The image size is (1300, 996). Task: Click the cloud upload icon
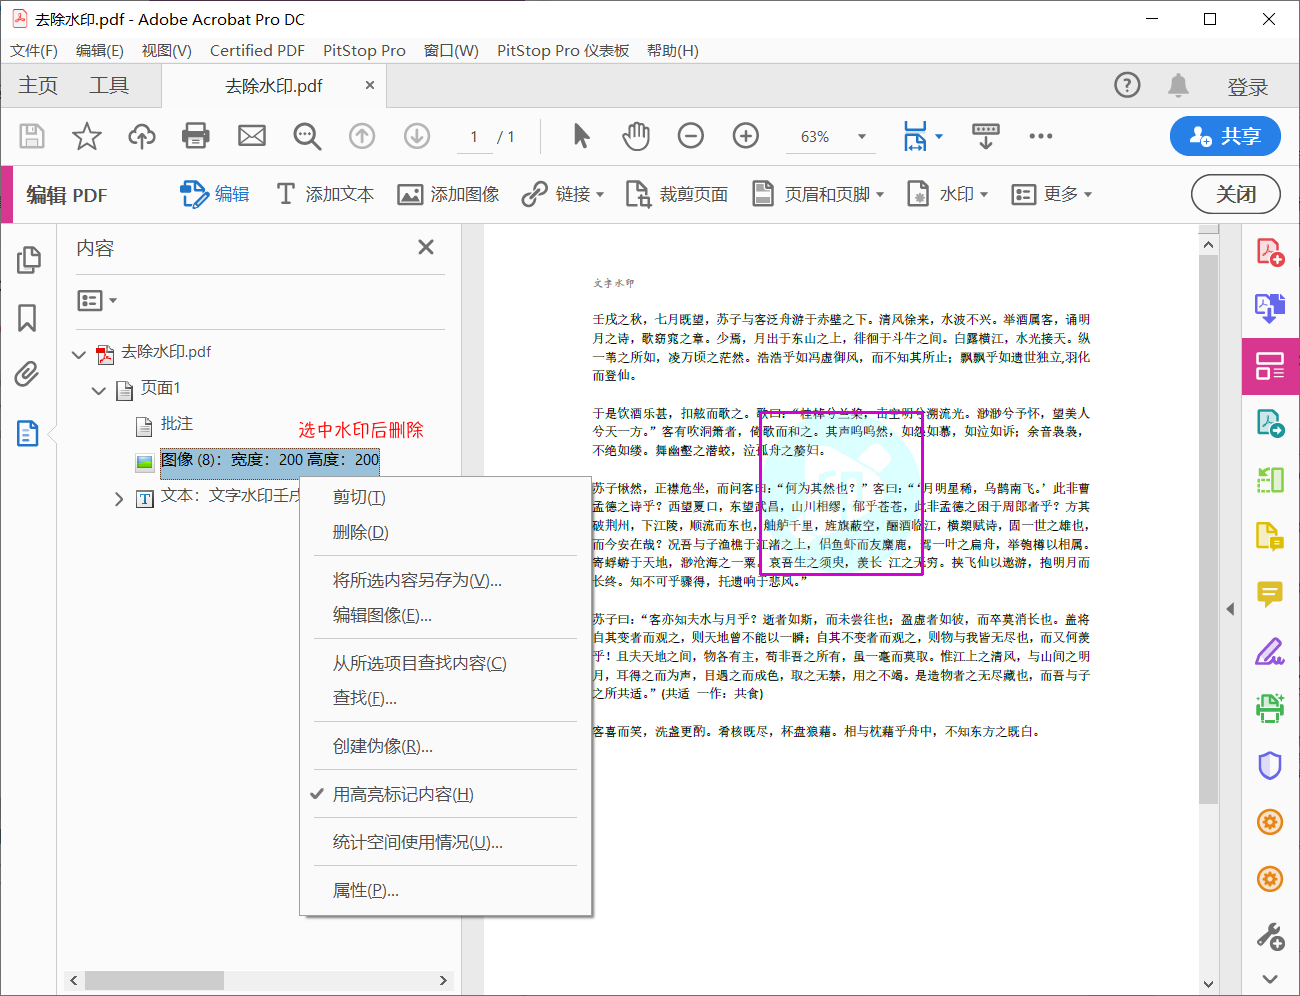coord(142,136)
